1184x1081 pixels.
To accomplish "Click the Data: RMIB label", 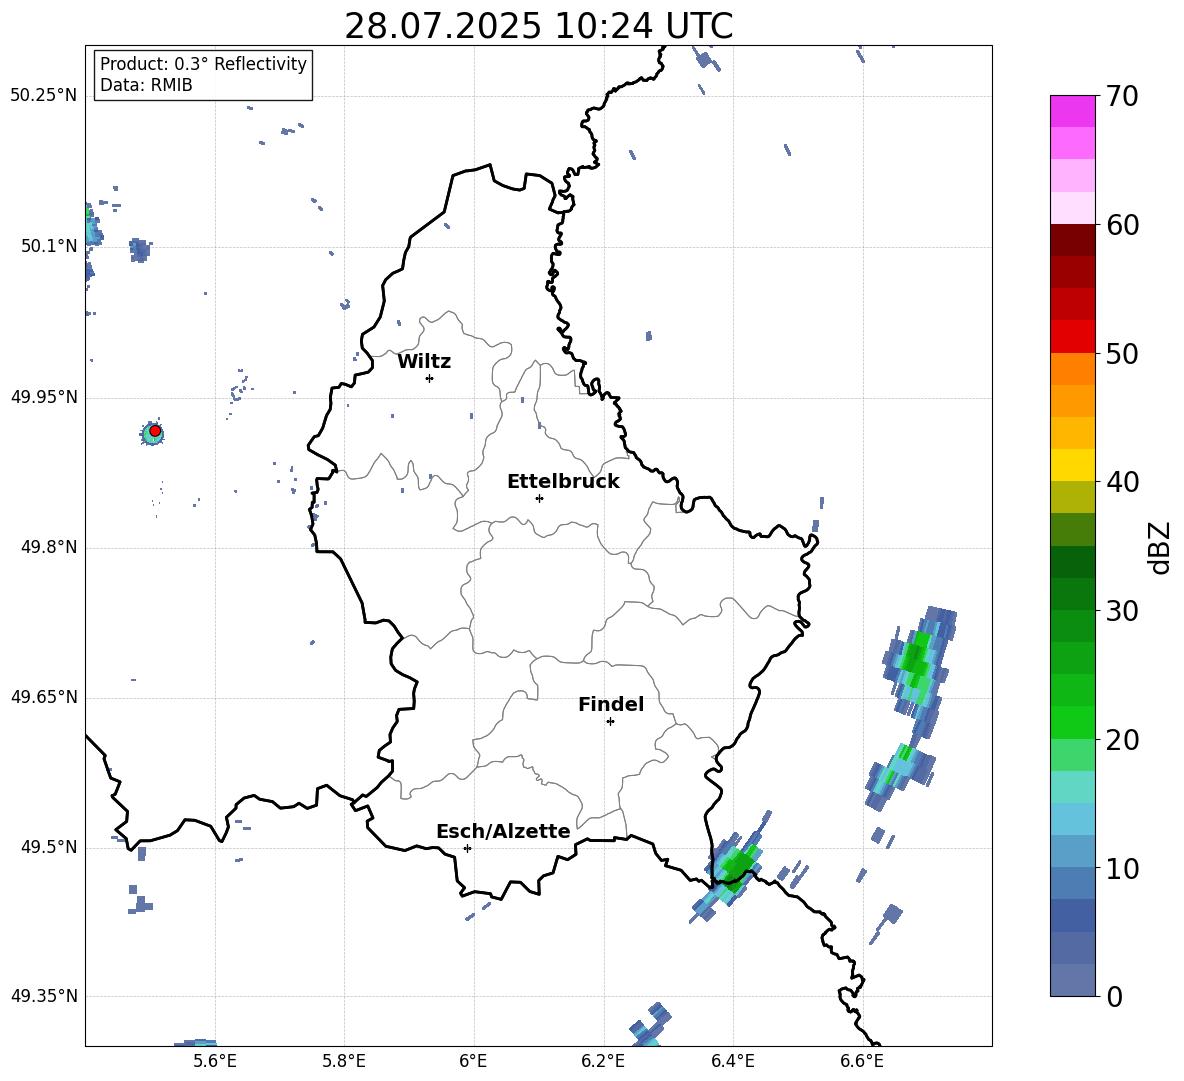I will click(x=146, y=85).
